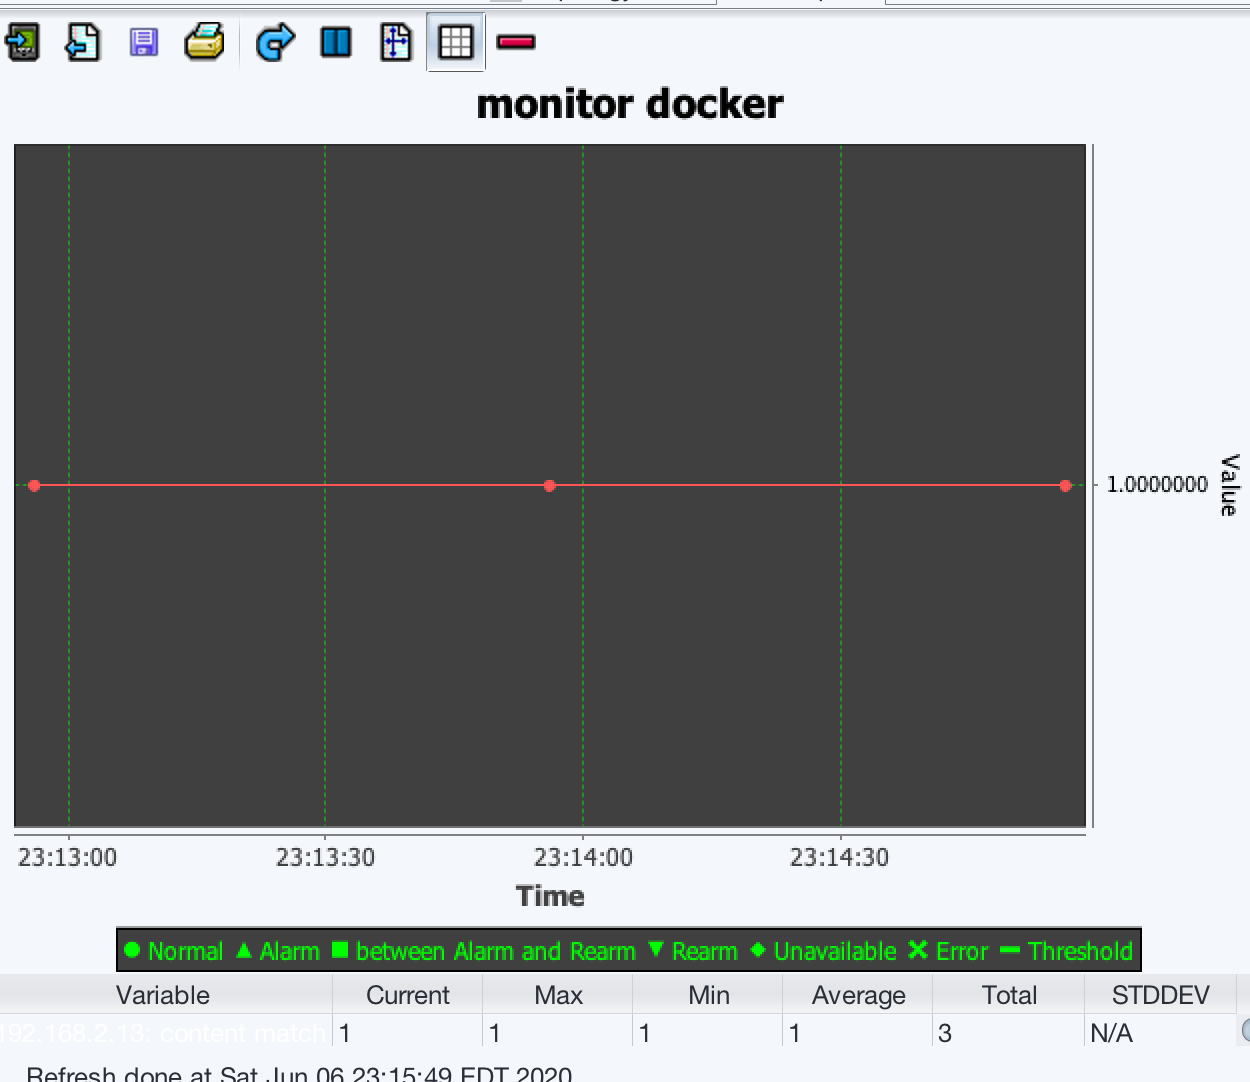
Task: Click the export-to-device toolbar icon
Action: (23, 43)
